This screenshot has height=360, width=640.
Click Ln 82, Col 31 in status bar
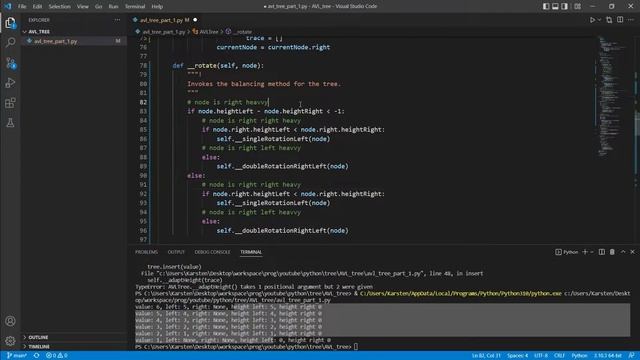pos(486,356)
